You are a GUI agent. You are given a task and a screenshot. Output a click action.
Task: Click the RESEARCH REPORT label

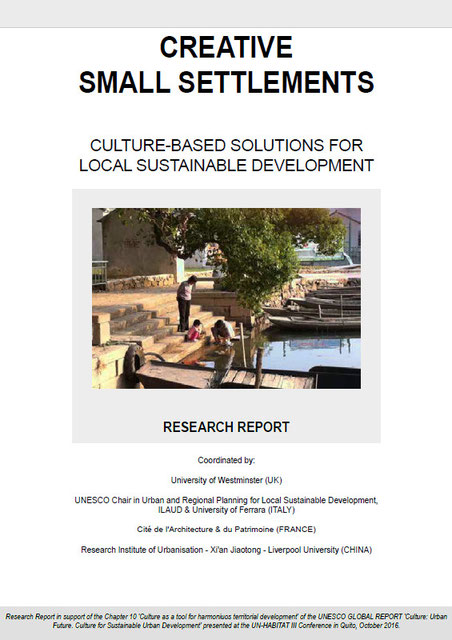point(226,427)
